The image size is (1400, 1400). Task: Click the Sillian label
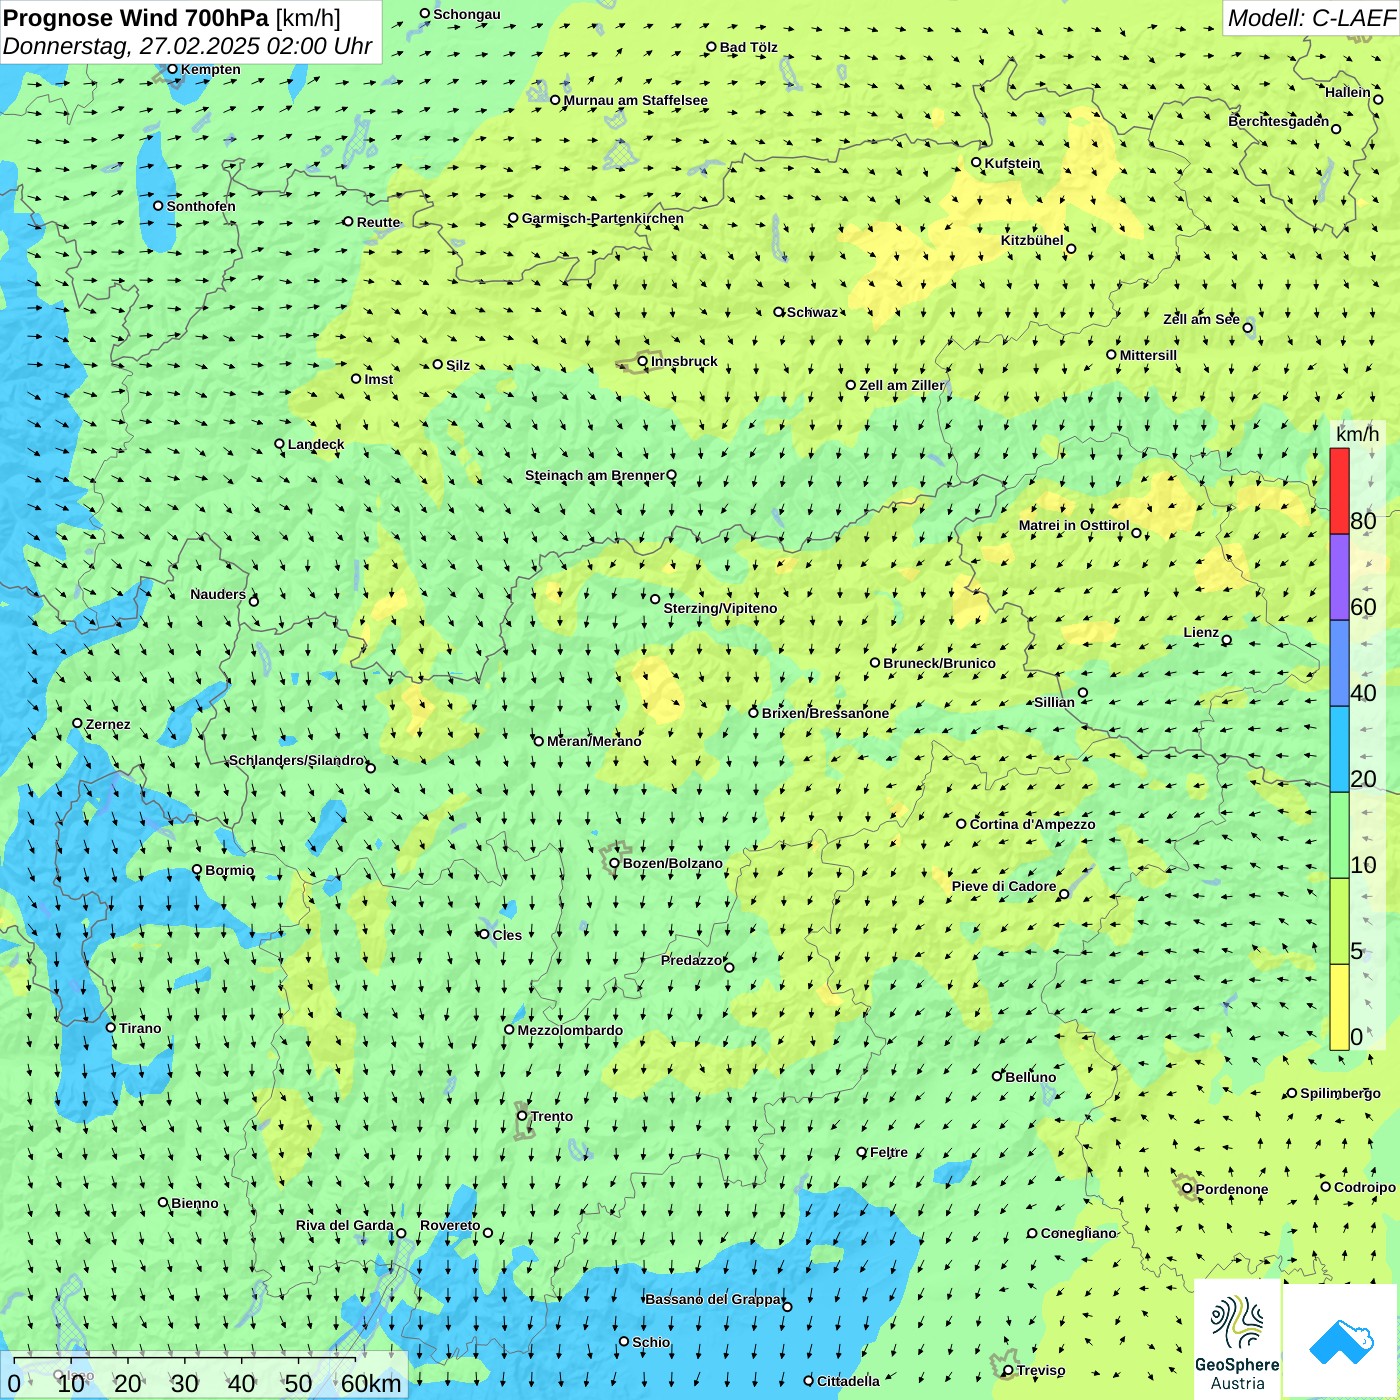1054,702
